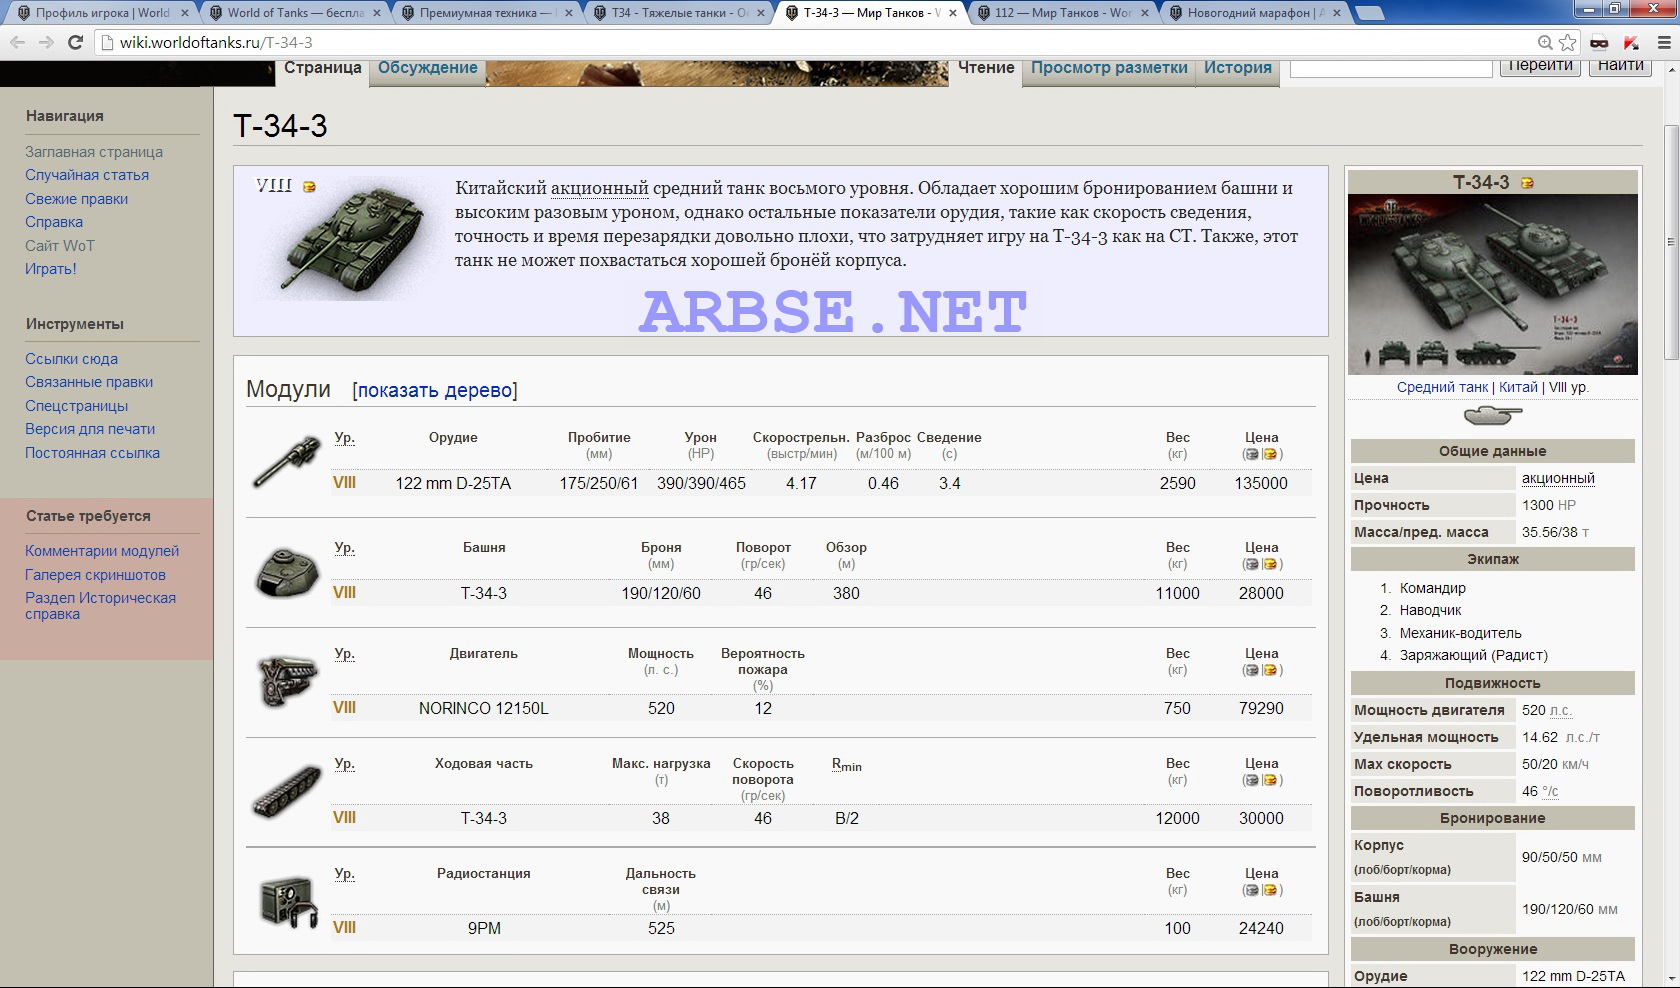Click the T-34-3 tracks module image
Image resolution: width=1680 pixels, height=988 pixels.
tap(287, 791)
